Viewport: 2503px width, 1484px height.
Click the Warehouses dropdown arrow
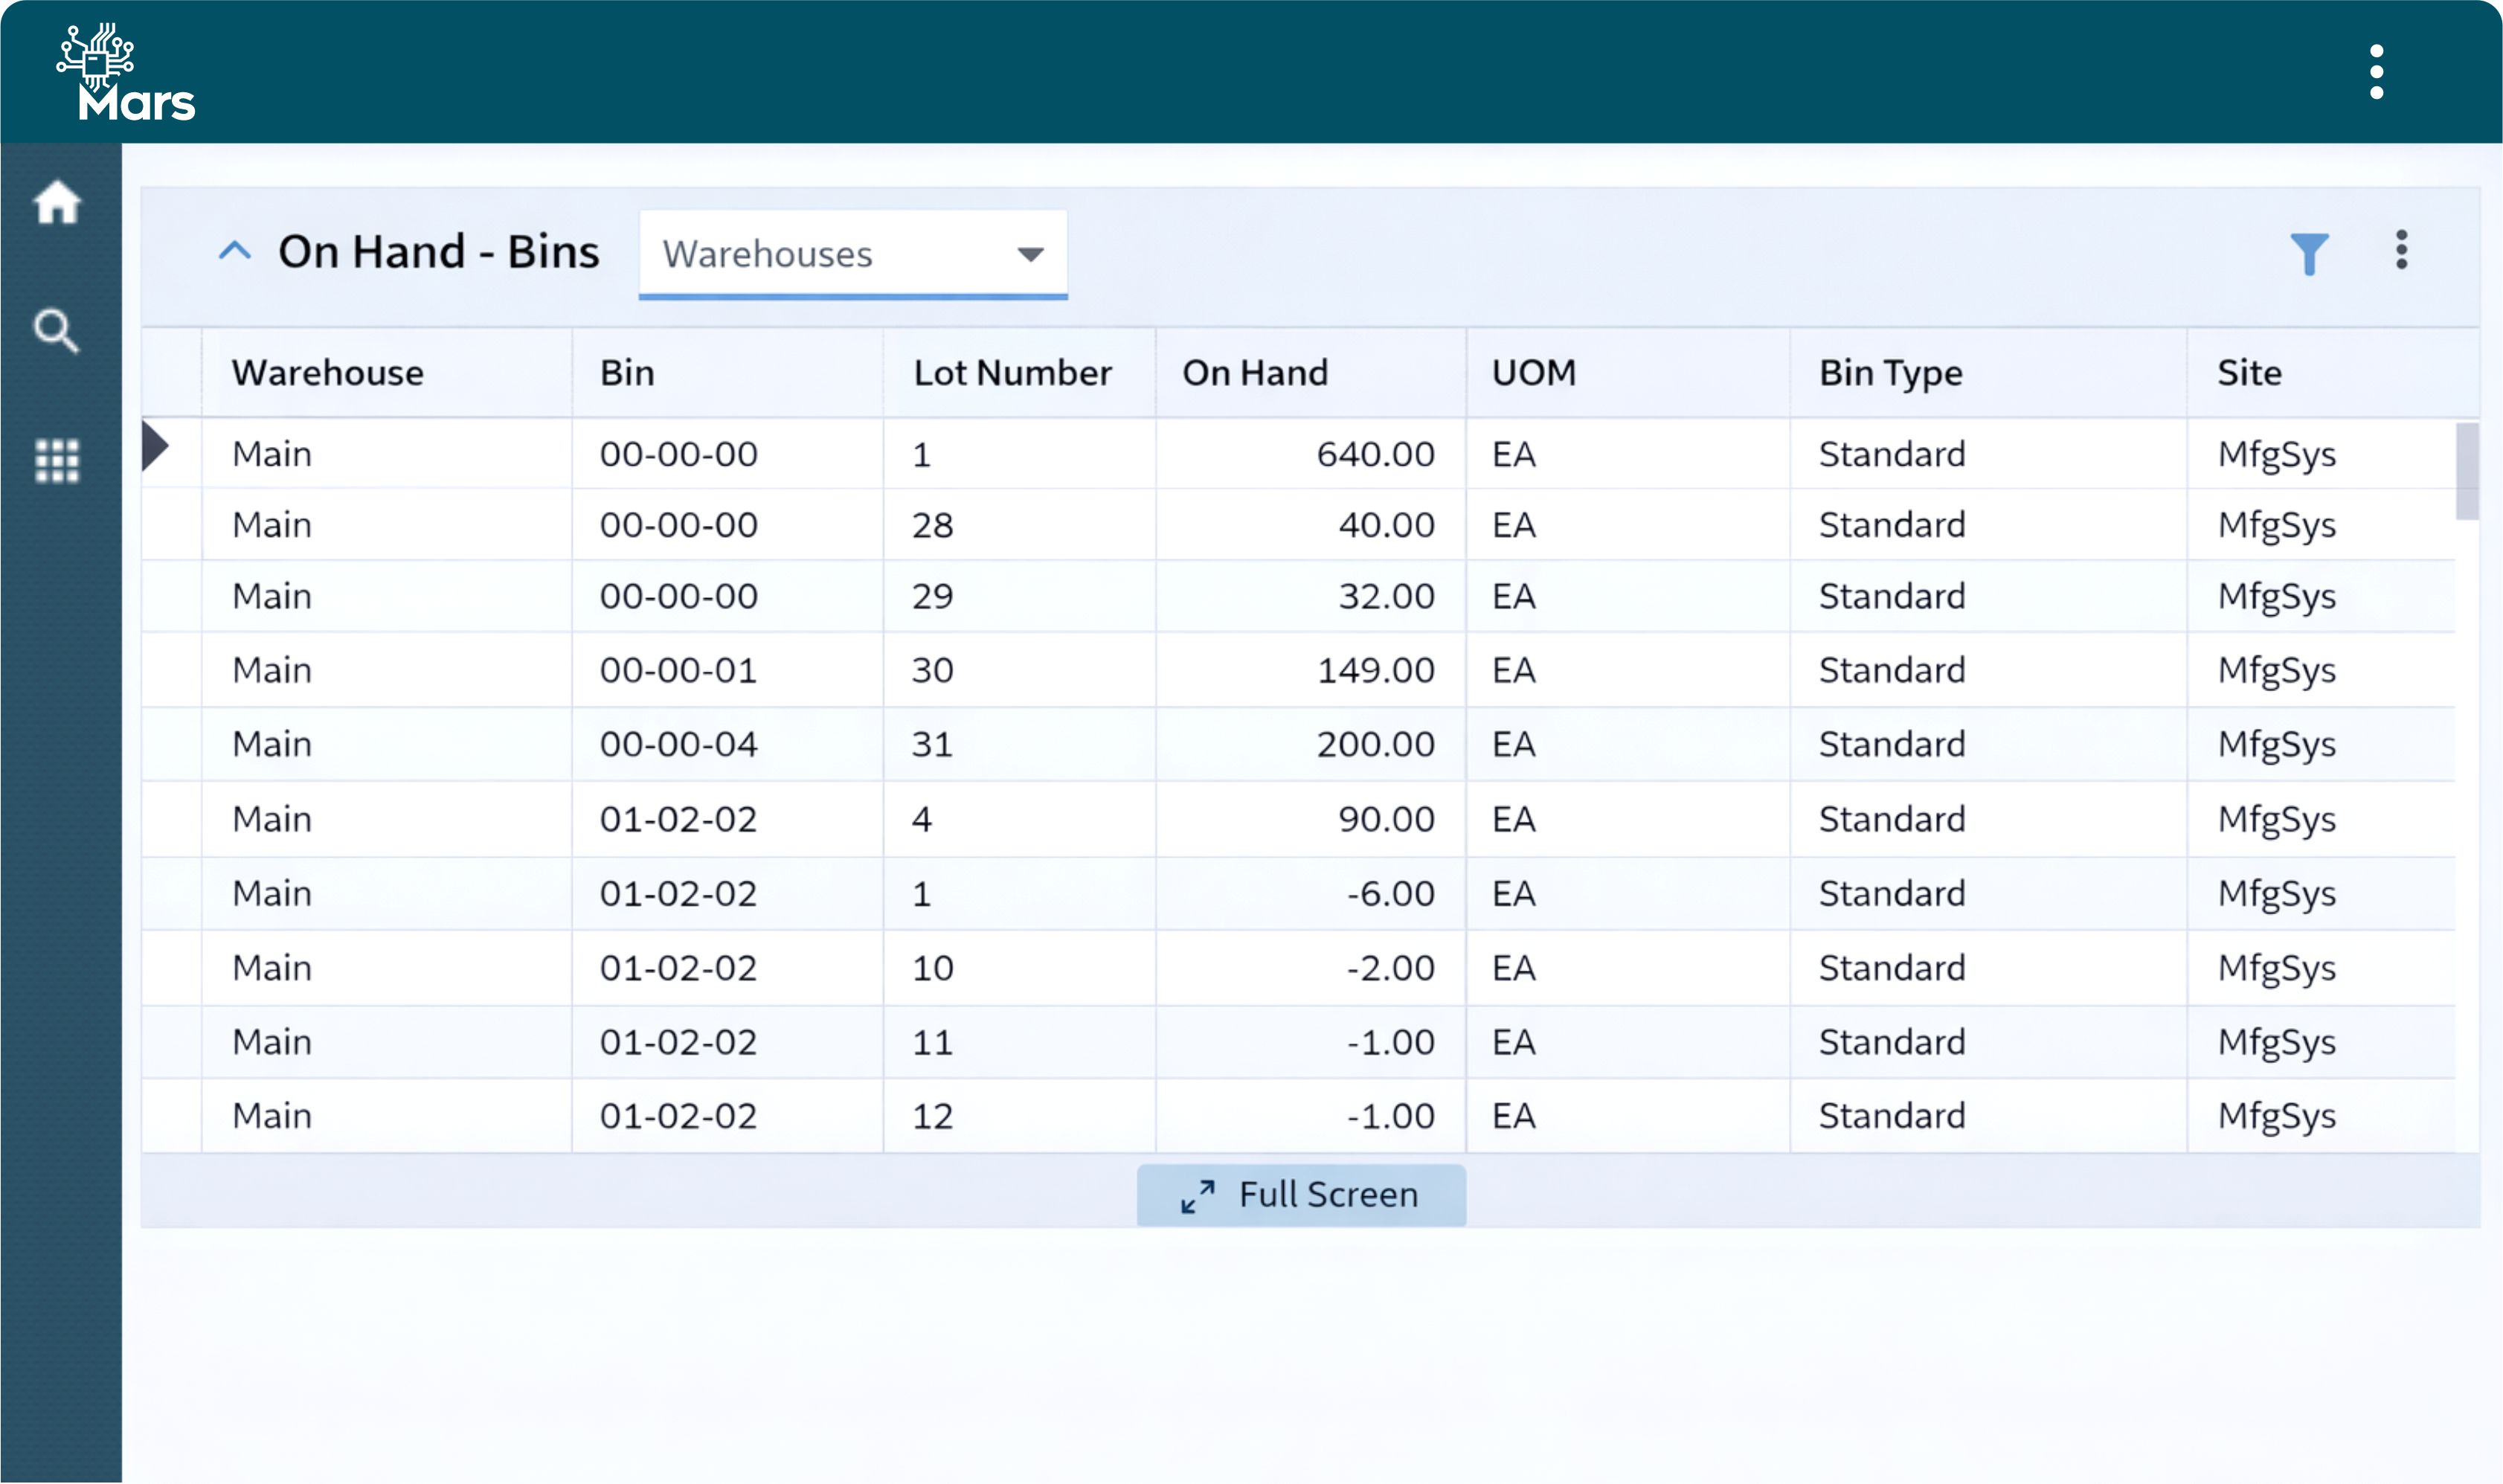[1031, 254]
